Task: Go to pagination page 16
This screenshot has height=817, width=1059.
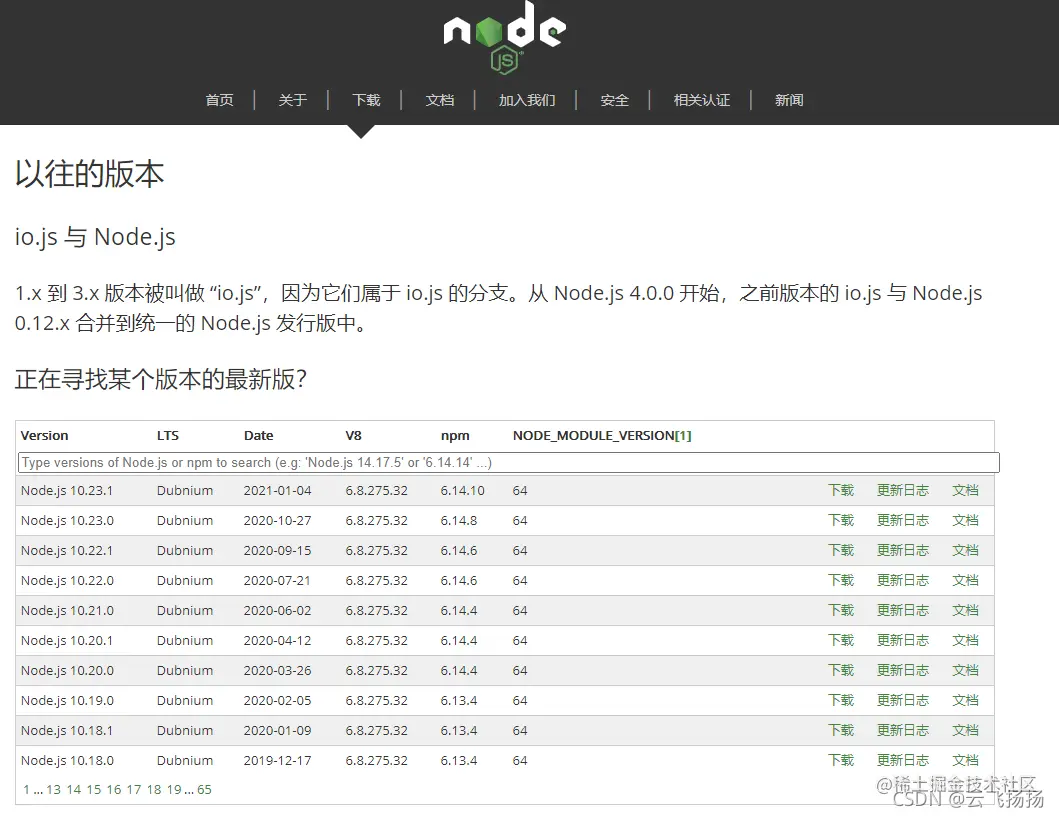Action: tap(114, 789)
